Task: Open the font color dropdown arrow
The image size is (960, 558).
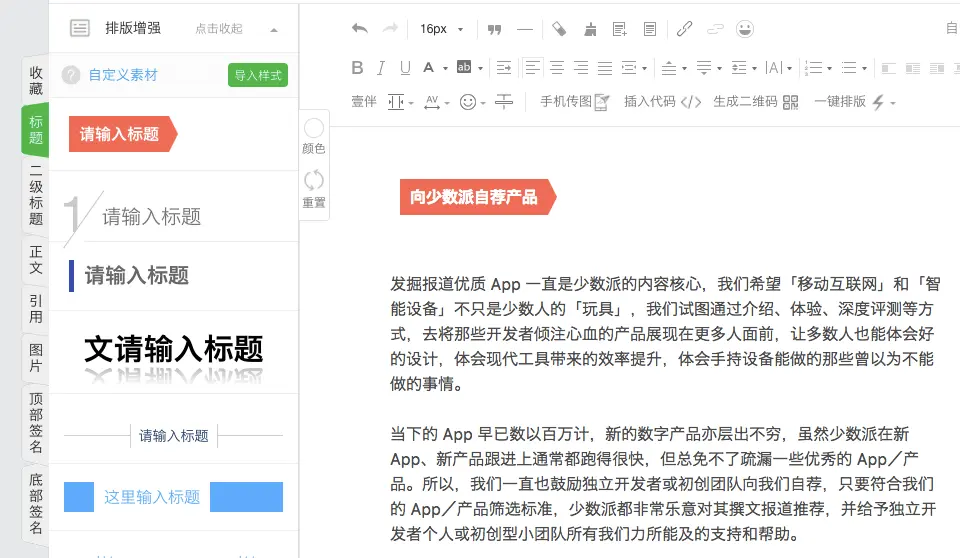Action: [445, 69]
